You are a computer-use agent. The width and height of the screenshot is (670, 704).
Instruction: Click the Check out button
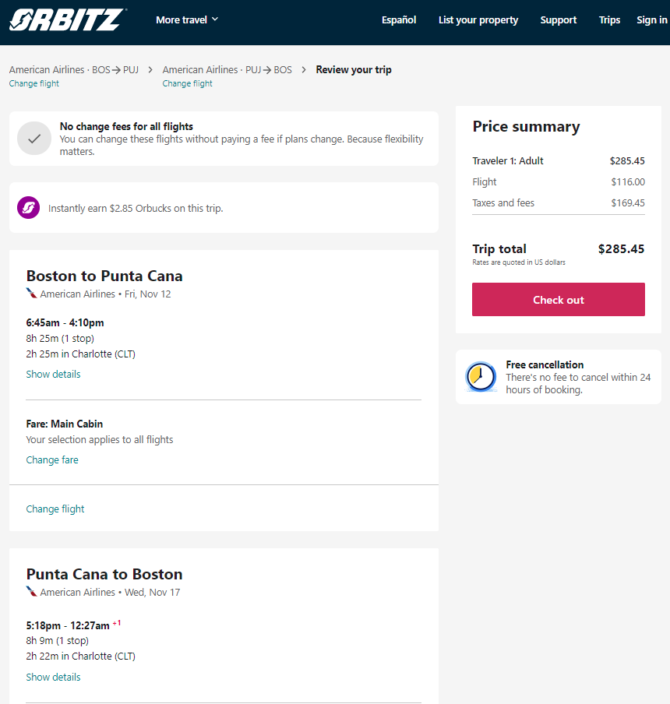558,299
